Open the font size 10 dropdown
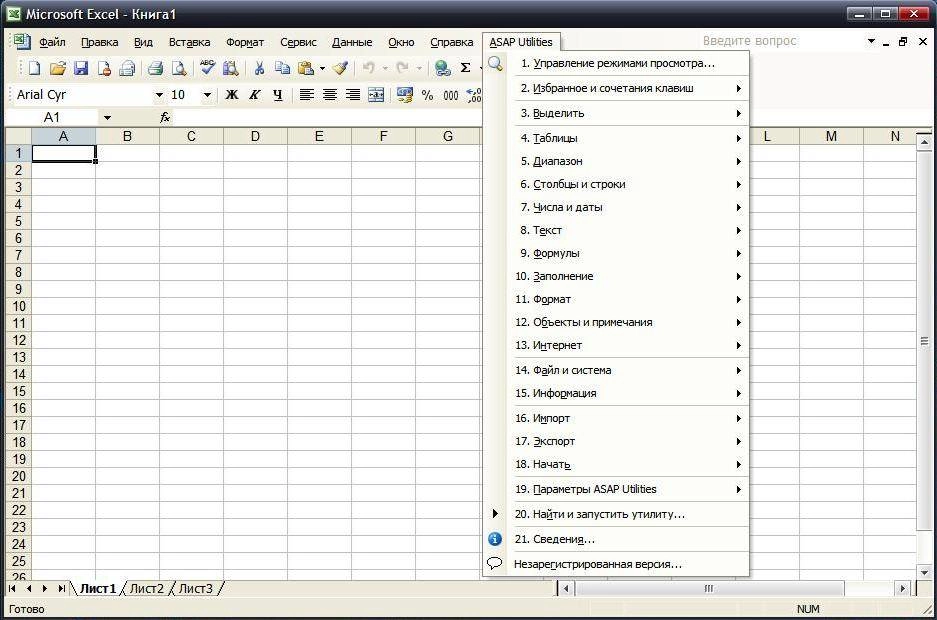 point(207,94)
